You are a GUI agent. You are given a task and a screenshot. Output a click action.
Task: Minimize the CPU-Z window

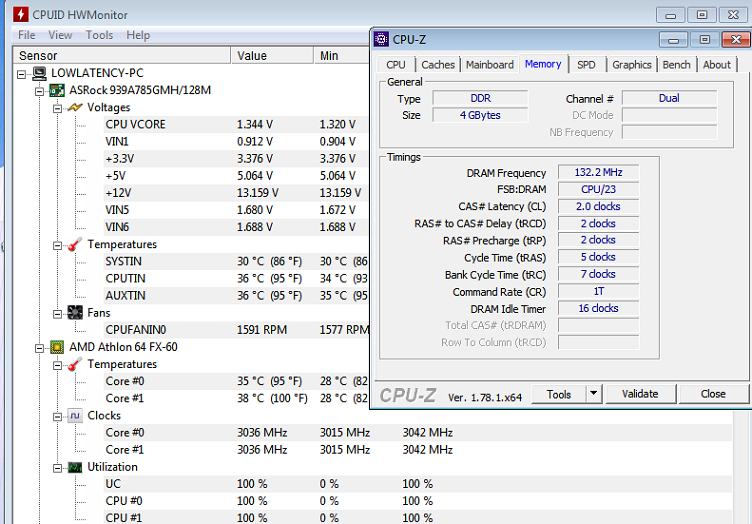coord(673,40)
